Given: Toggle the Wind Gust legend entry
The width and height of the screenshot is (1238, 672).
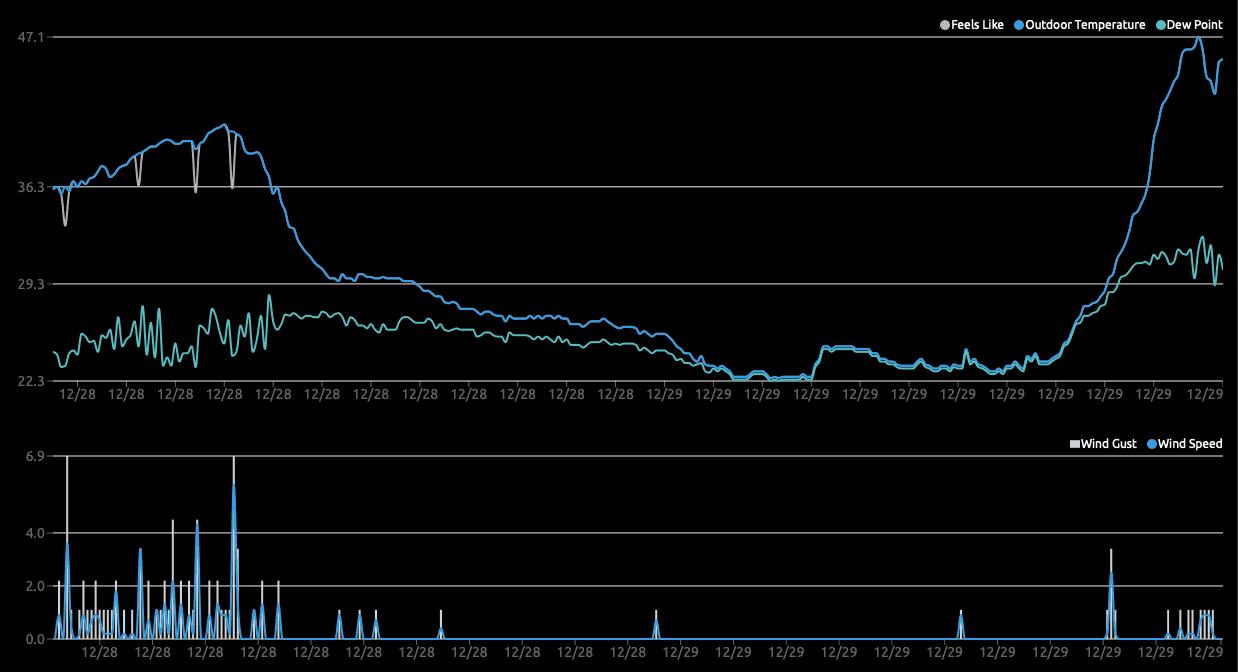Looking at the screenshot, I should (1103, 444).
